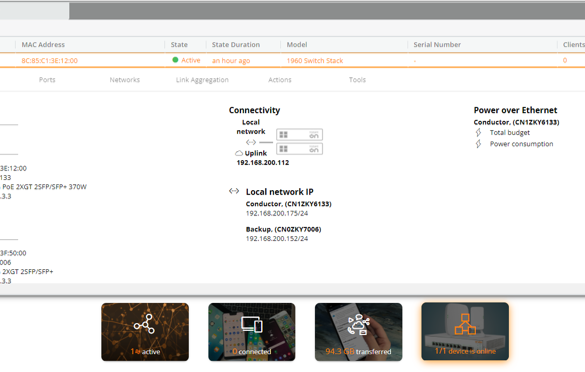Click the Power over Ethernet heading
The width and height of the screenshot is (585, 372).
click(515, 110)
